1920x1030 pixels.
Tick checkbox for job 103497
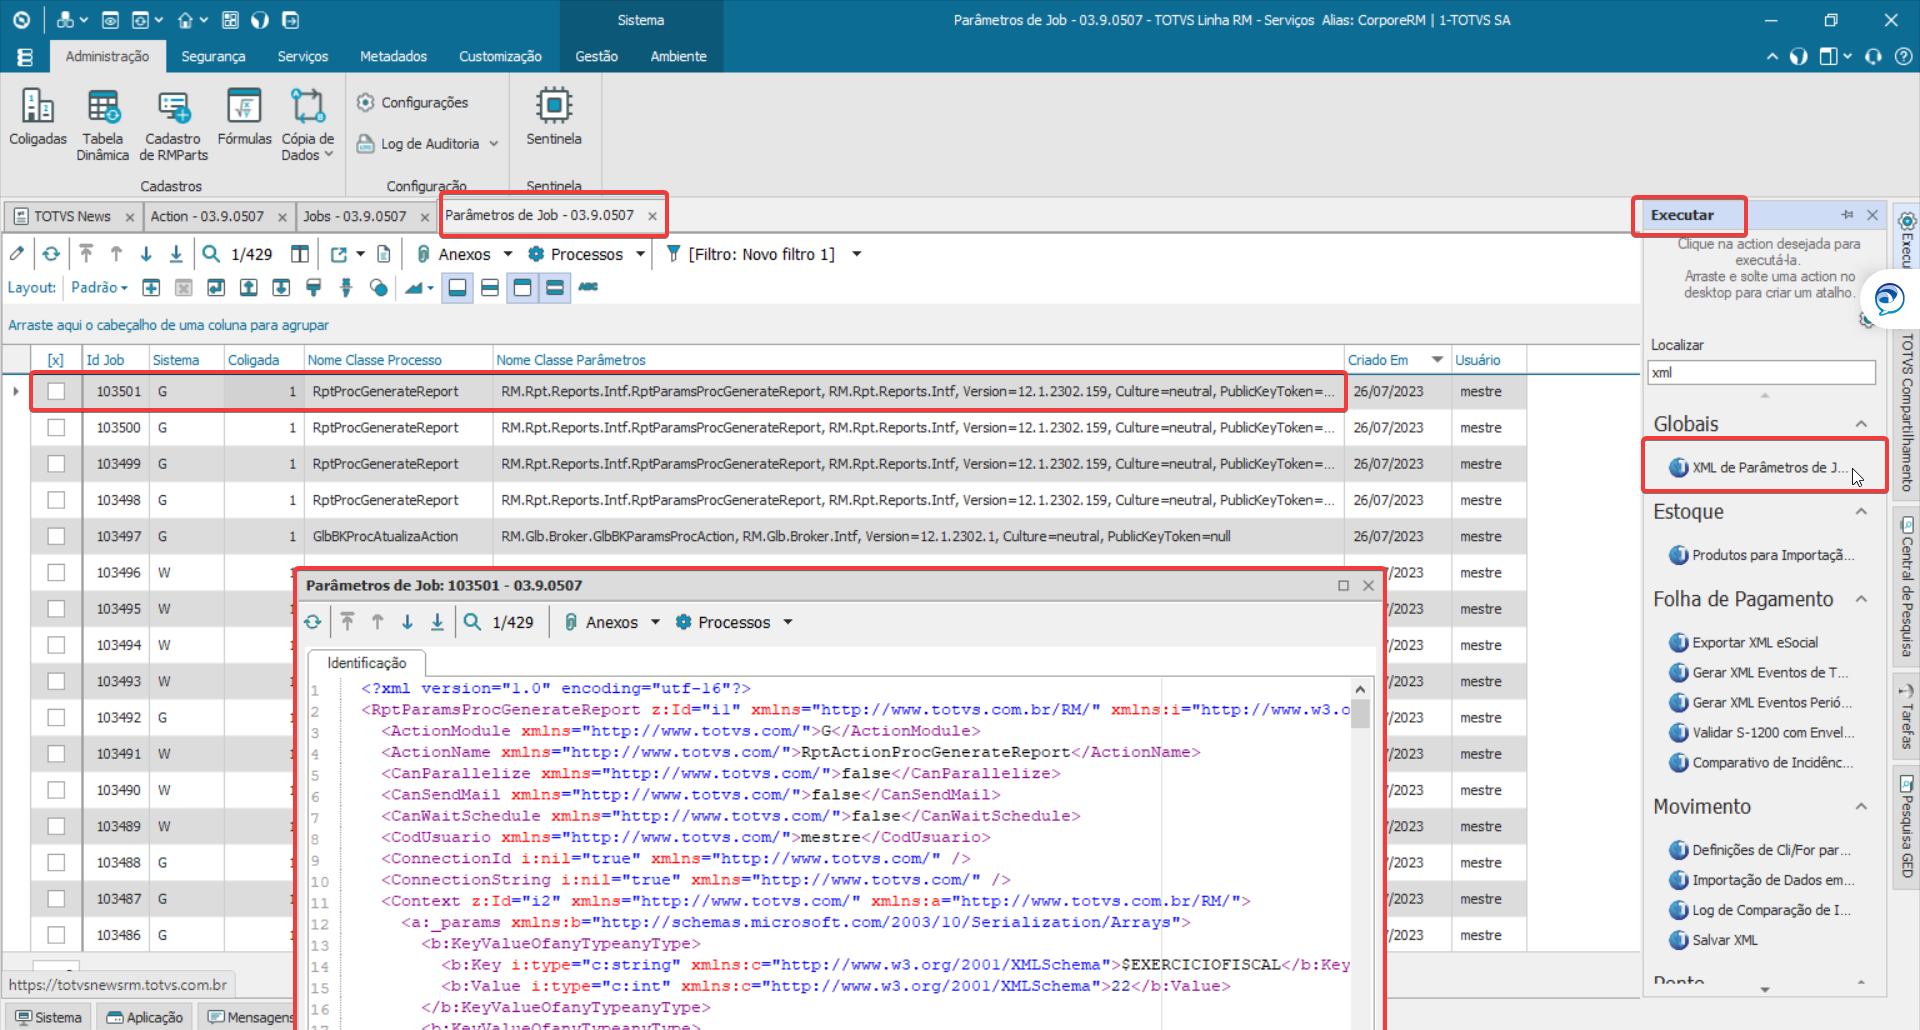tap(56, 536)
